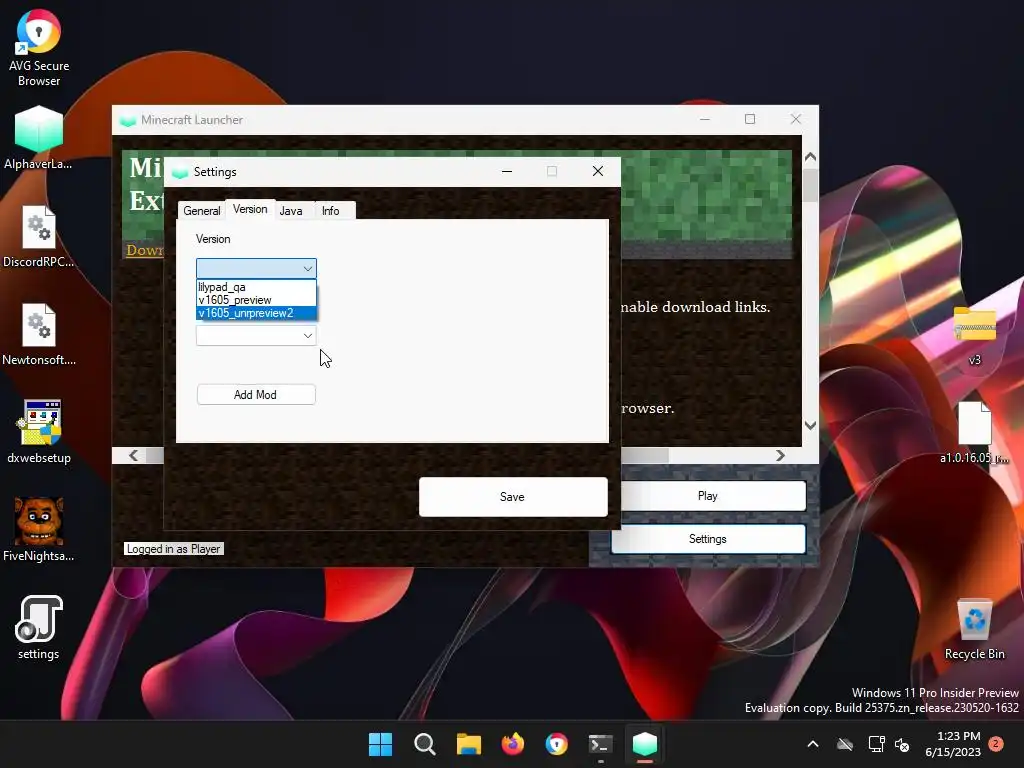This screenshot has width=1024, height=768.
Task: Save the settings
Action: (513, 497)
